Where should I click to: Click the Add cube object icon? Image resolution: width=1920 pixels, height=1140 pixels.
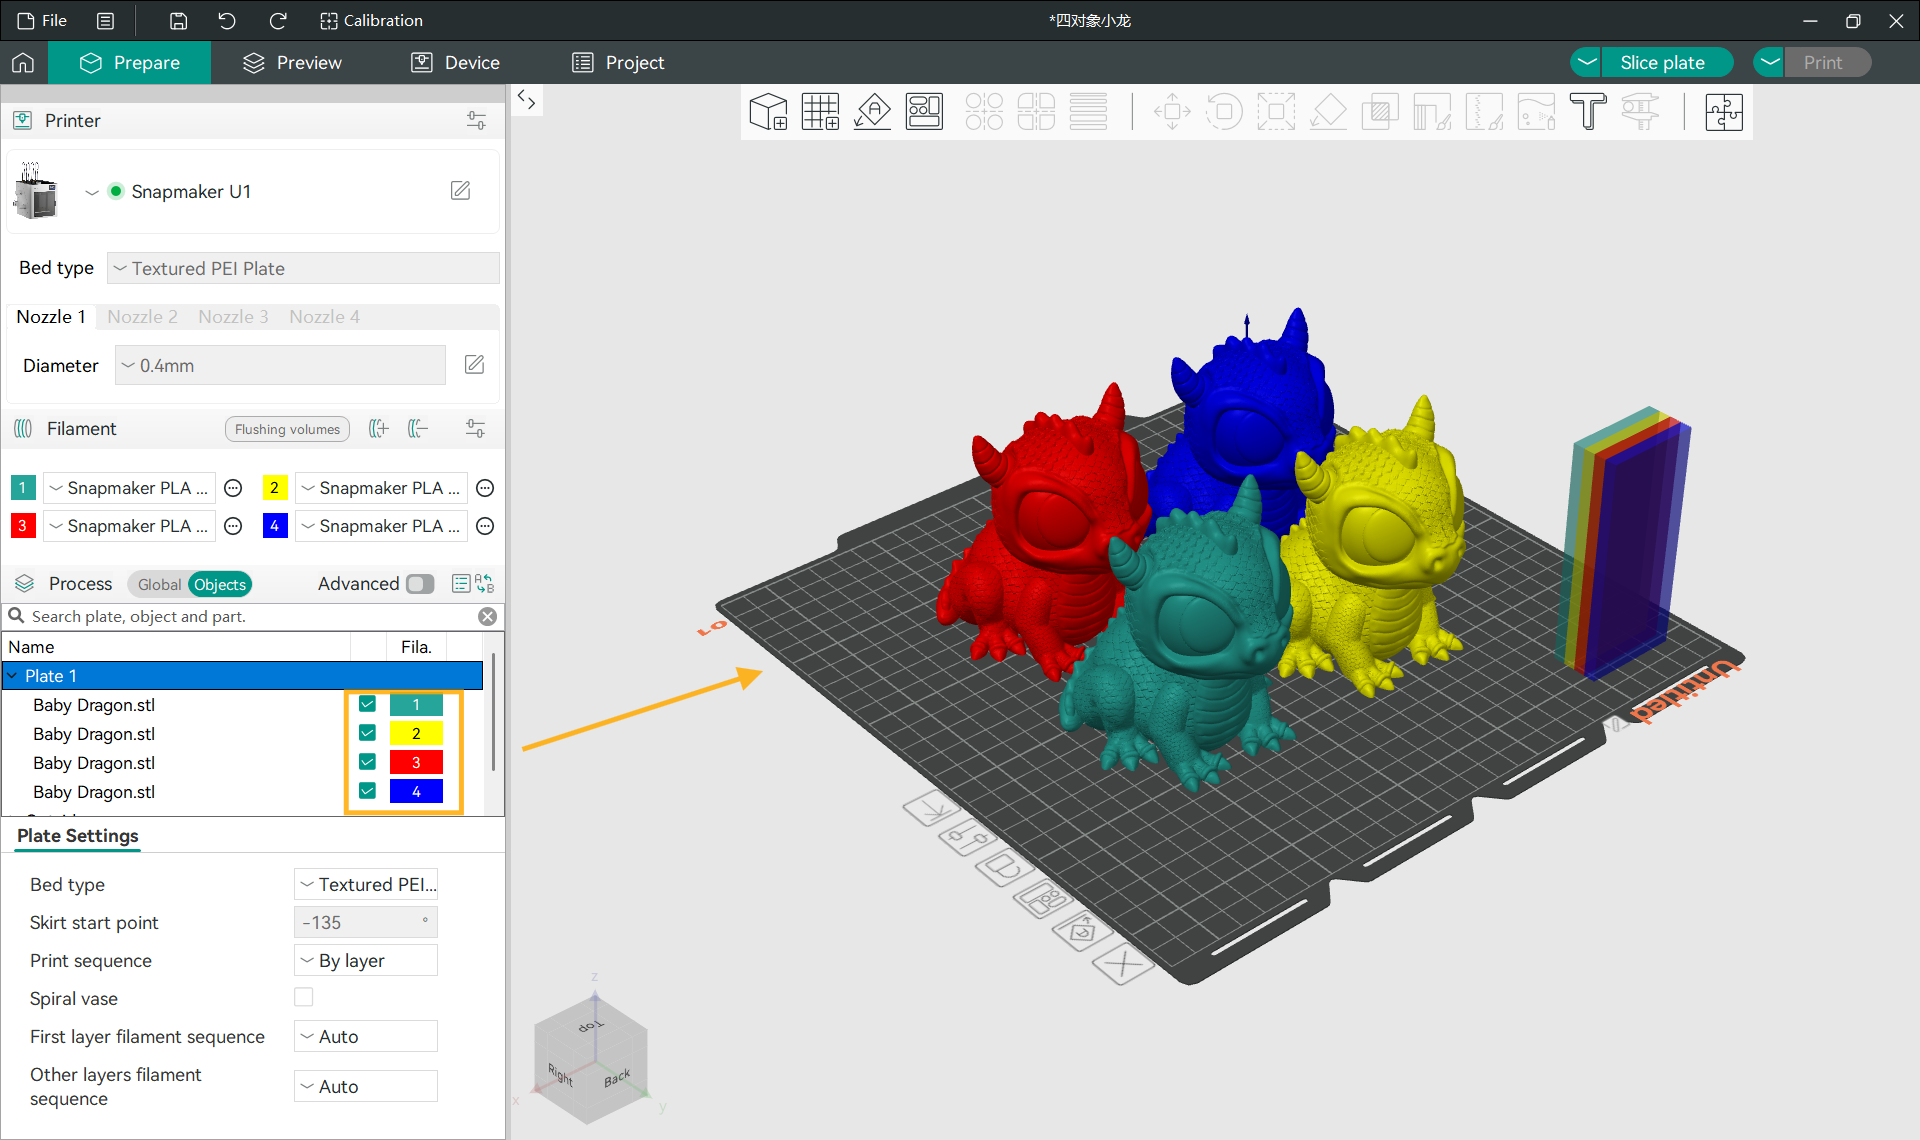pos(768,112)
